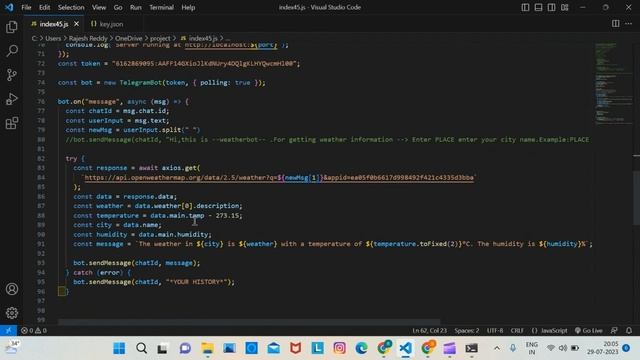Close the index45.js tab
Screen dimensions: 640x360
coord(76,24)
